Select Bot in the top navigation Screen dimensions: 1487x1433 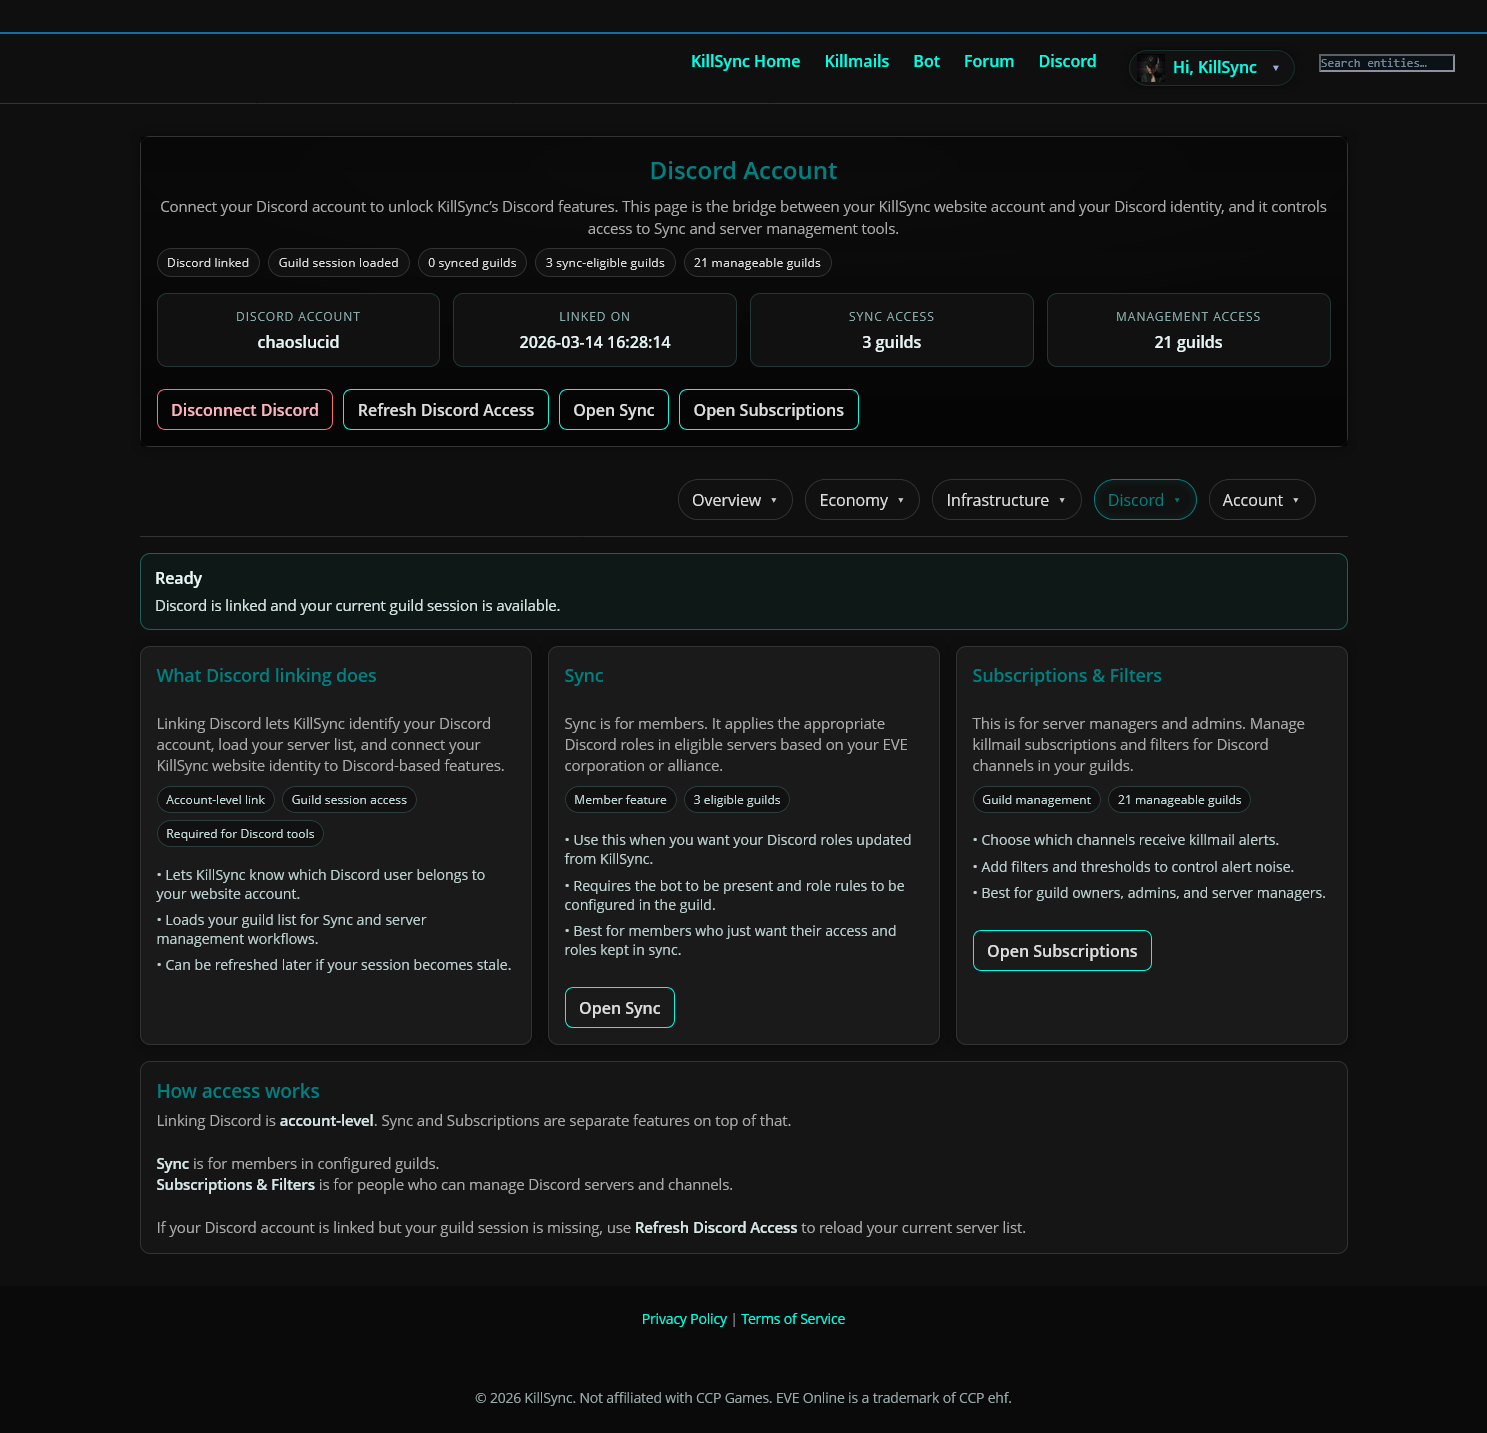click(926, 61)
